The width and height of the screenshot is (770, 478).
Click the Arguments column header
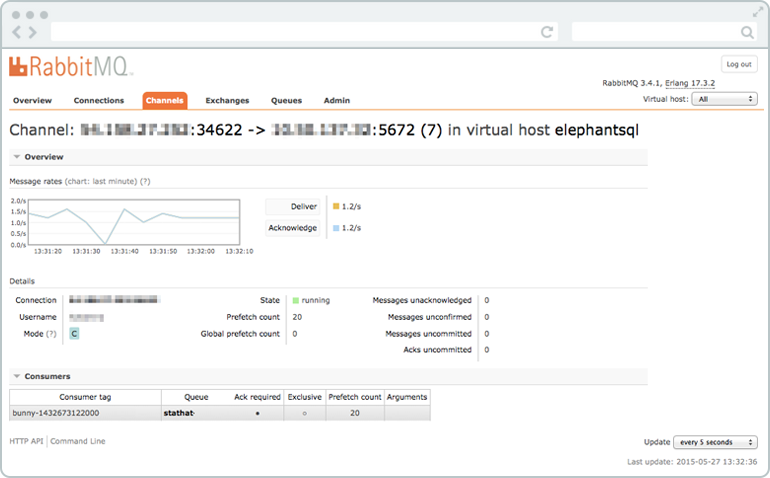pyautogui.click(x=407, y=397)
